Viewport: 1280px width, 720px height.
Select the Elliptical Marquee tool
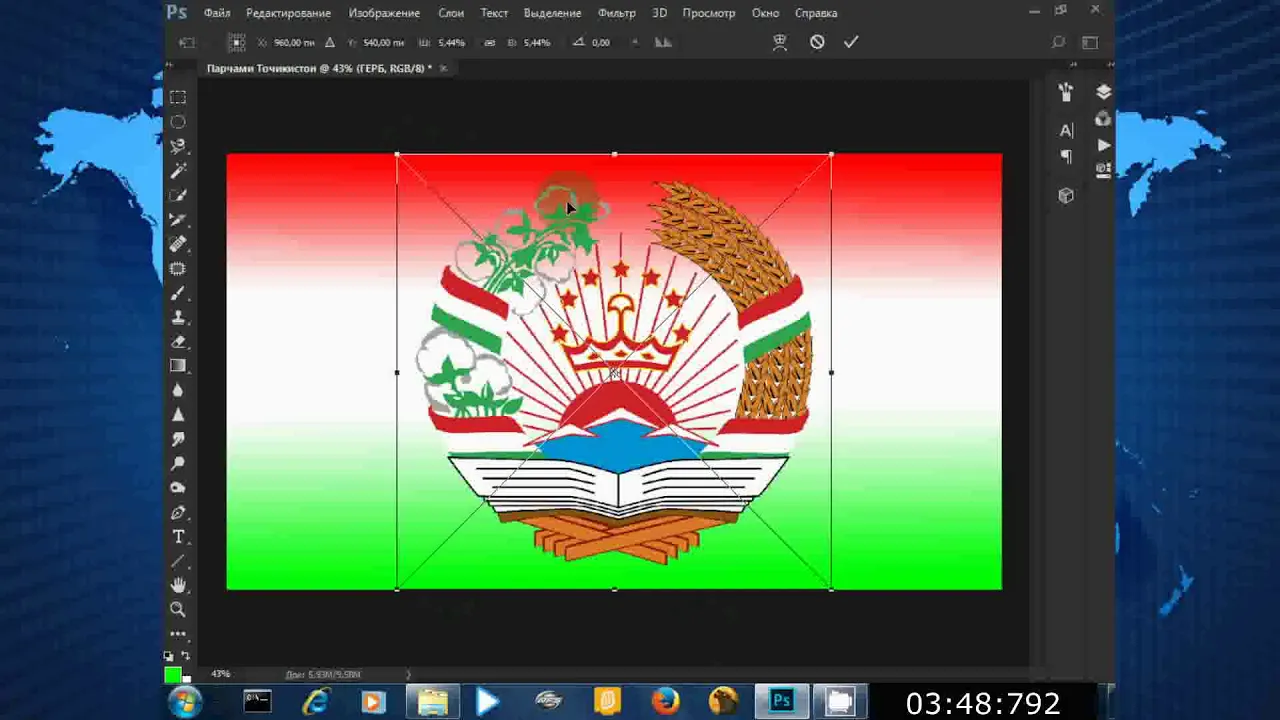178,122
